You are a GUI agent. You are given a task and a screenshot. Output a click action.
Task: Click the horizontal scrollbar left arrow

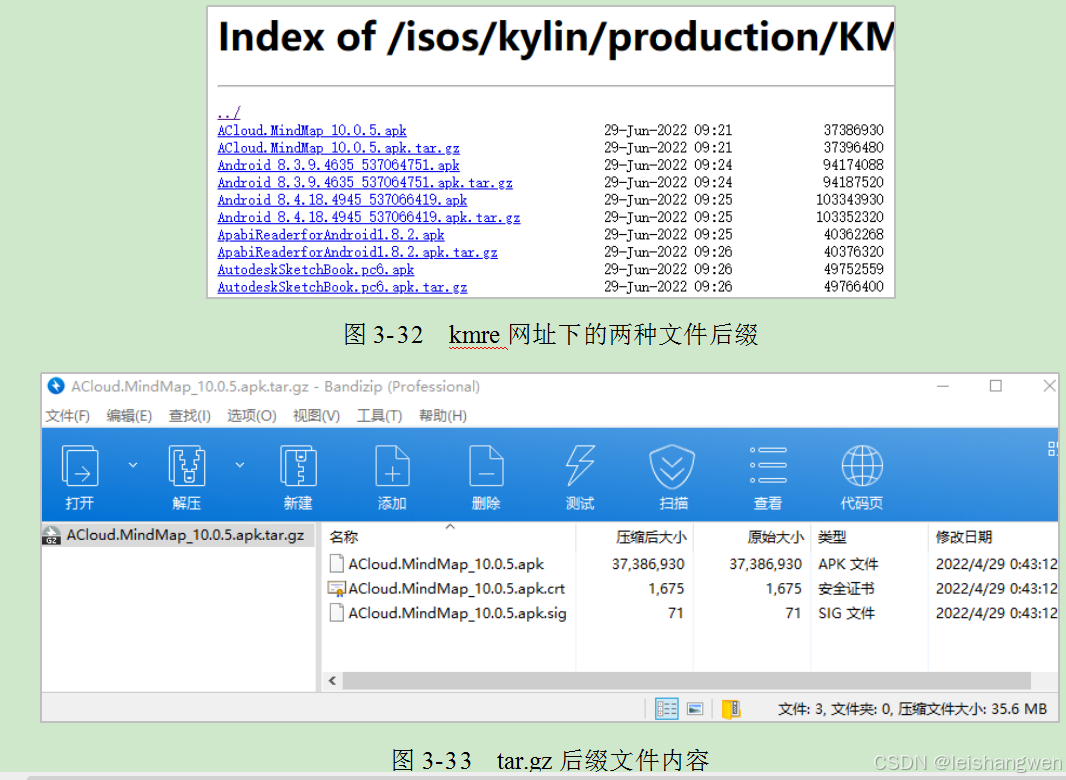(x=332, y=681)
